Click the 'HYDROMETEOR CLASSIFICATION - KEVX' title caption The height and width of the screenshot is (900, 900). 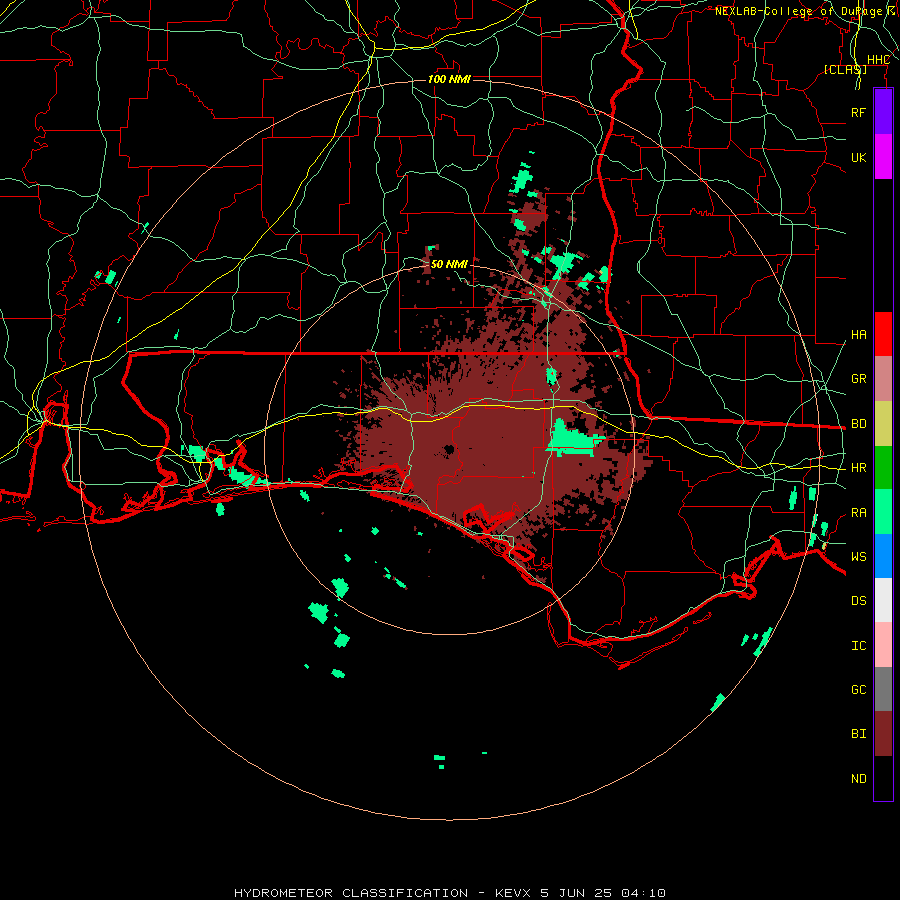[382, 893]
